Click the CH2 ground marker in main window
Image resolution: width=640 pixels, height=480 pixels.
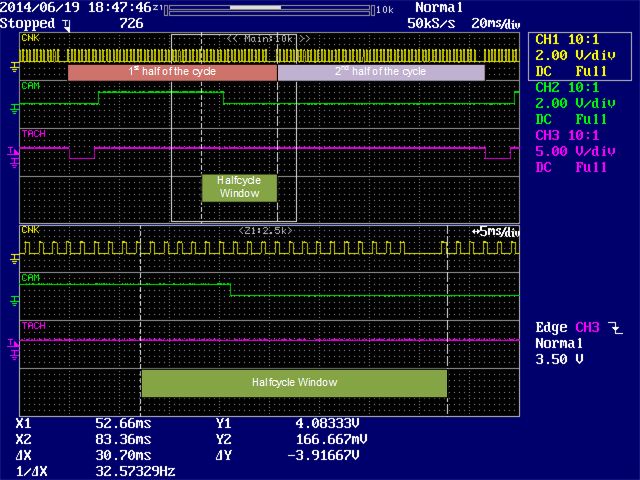(14, 109)
